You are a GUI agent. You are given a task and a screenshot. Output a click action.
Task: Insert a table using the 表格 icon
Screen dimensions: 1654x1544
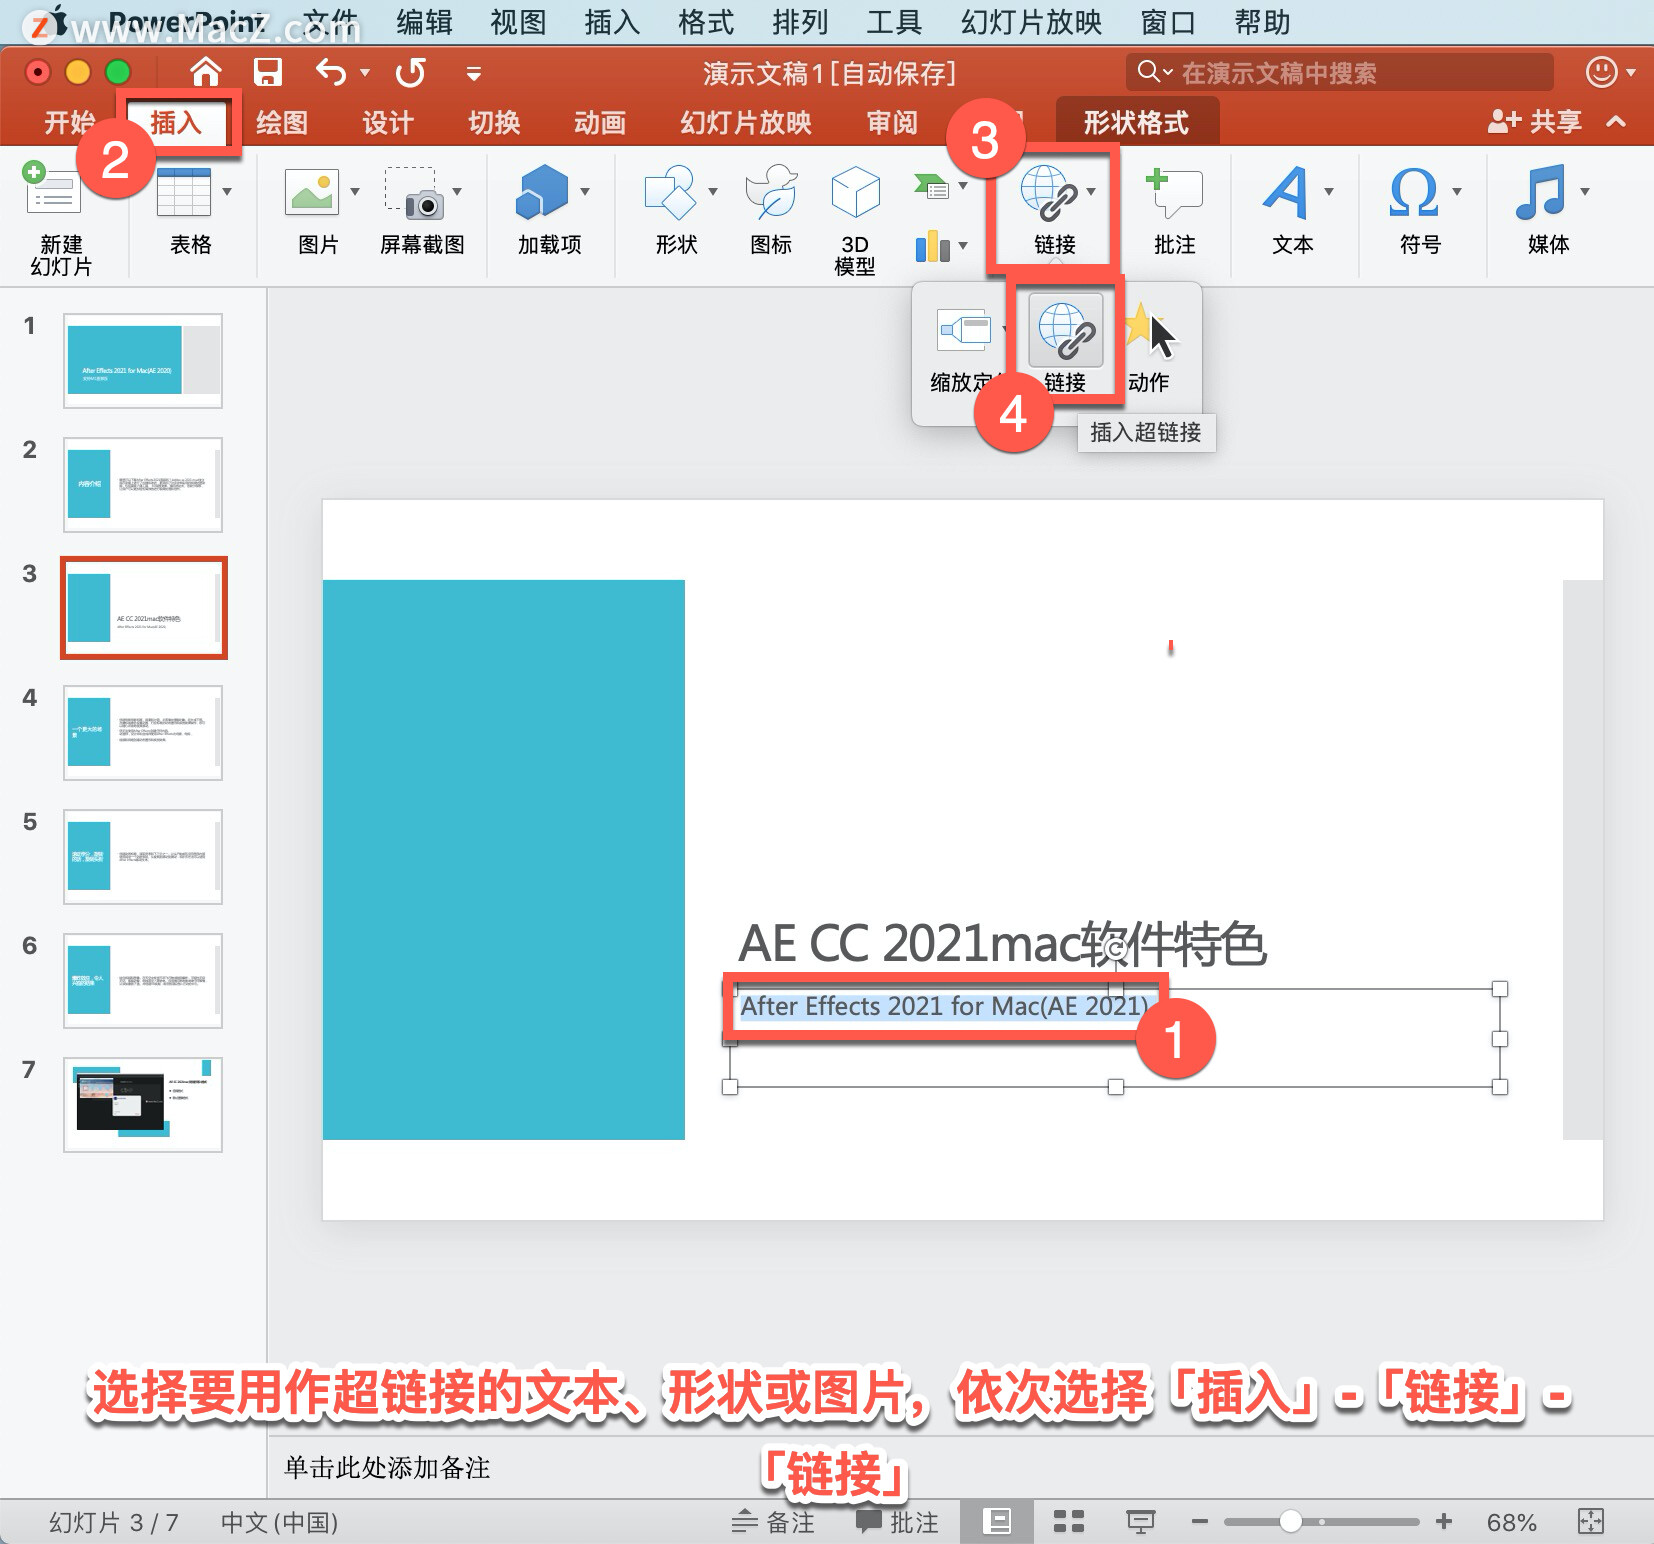(184, 190)
